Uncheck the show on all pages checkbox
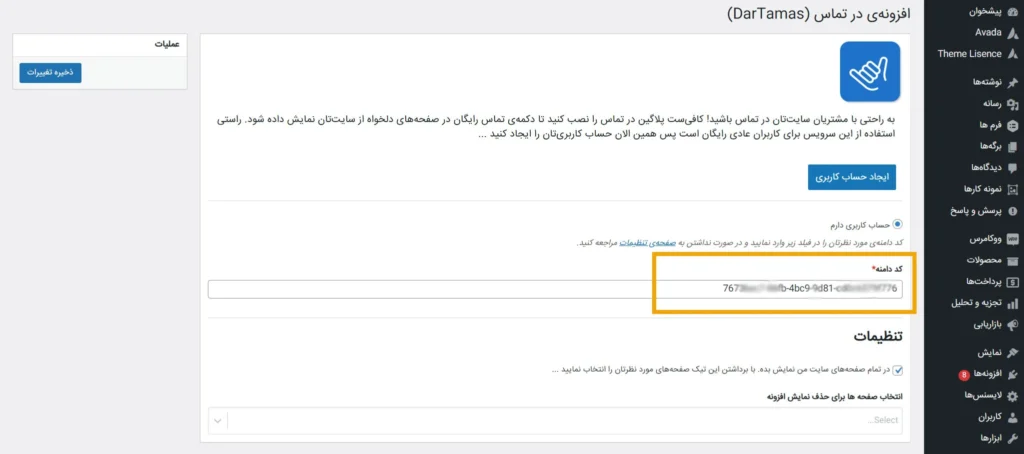 [x=897, y=370]
